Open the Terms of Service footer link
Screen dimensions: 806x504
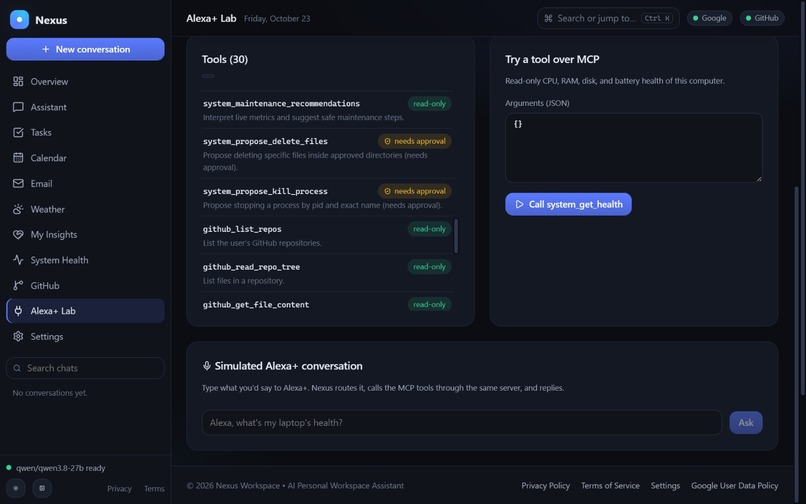coord(610,485)
